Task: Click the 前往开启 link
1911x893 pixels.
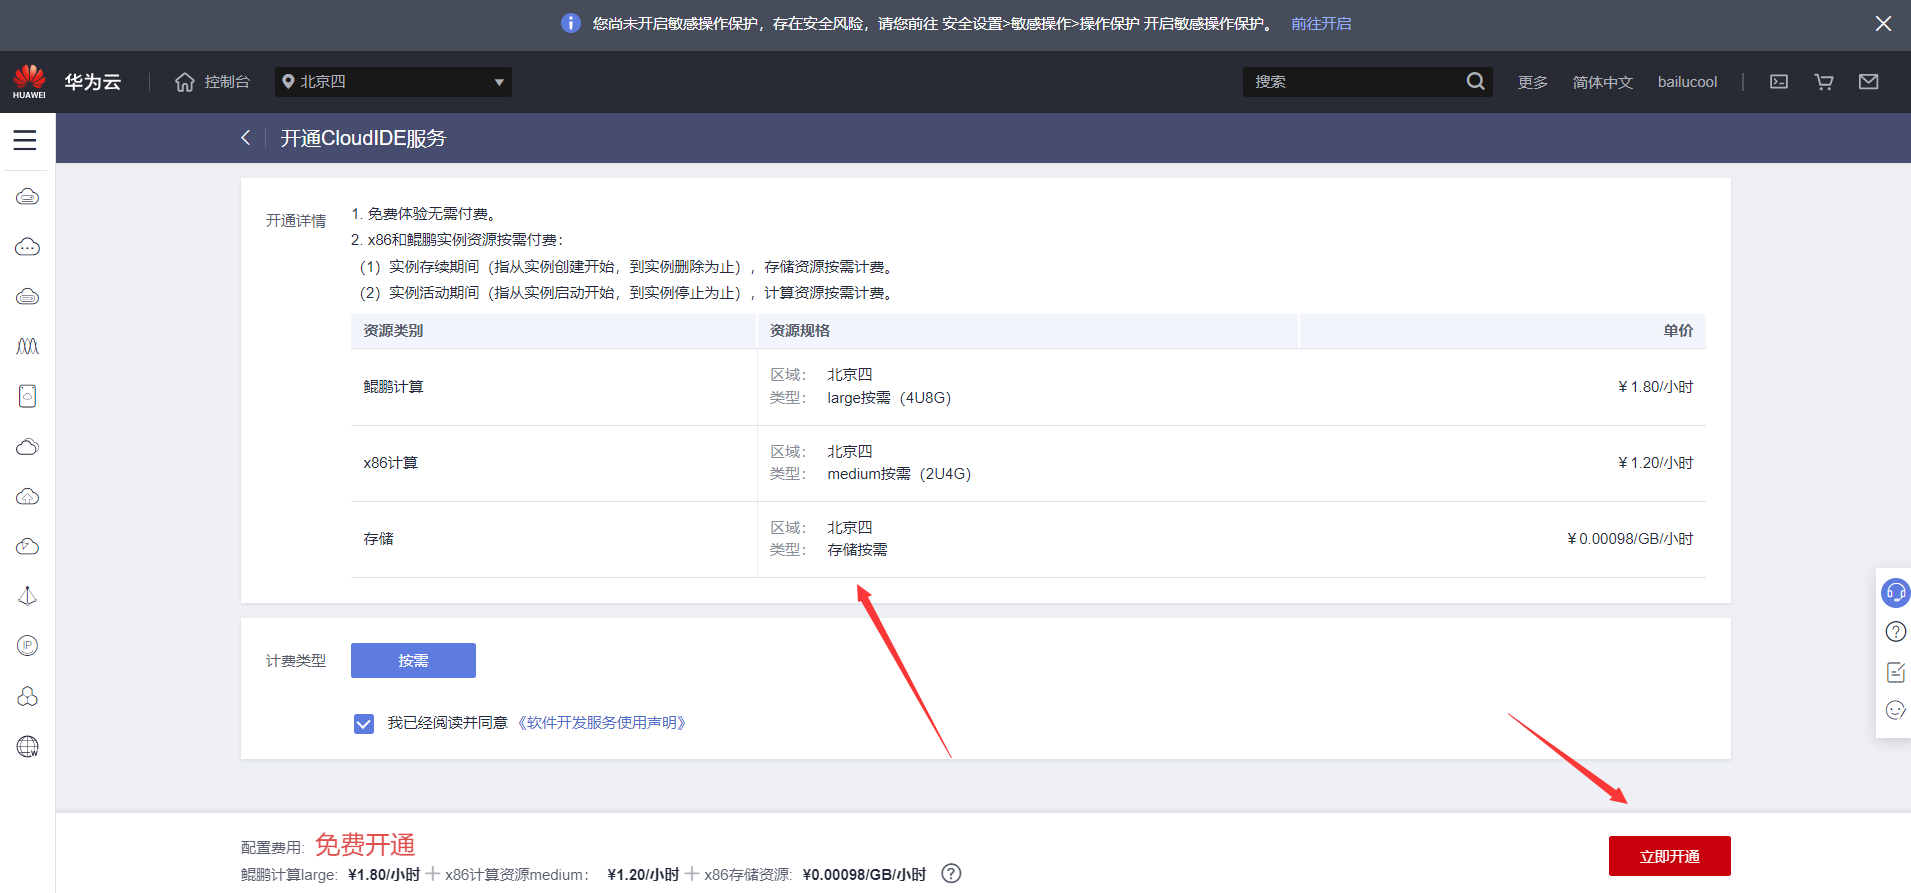Action: point(1321,23)
